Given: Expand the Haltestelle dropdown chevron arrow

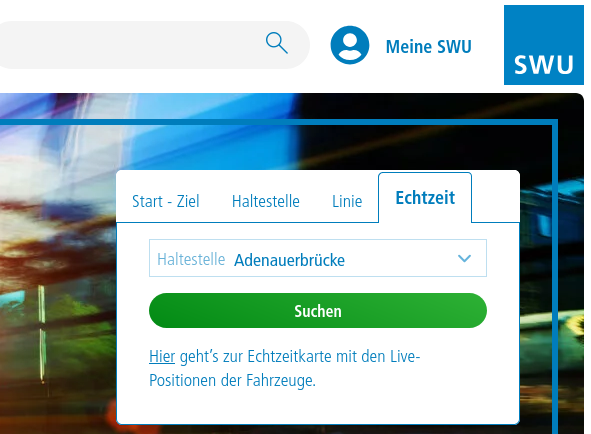Looking at the screenshot, I should pyautogui.click(x=464, y=258).
